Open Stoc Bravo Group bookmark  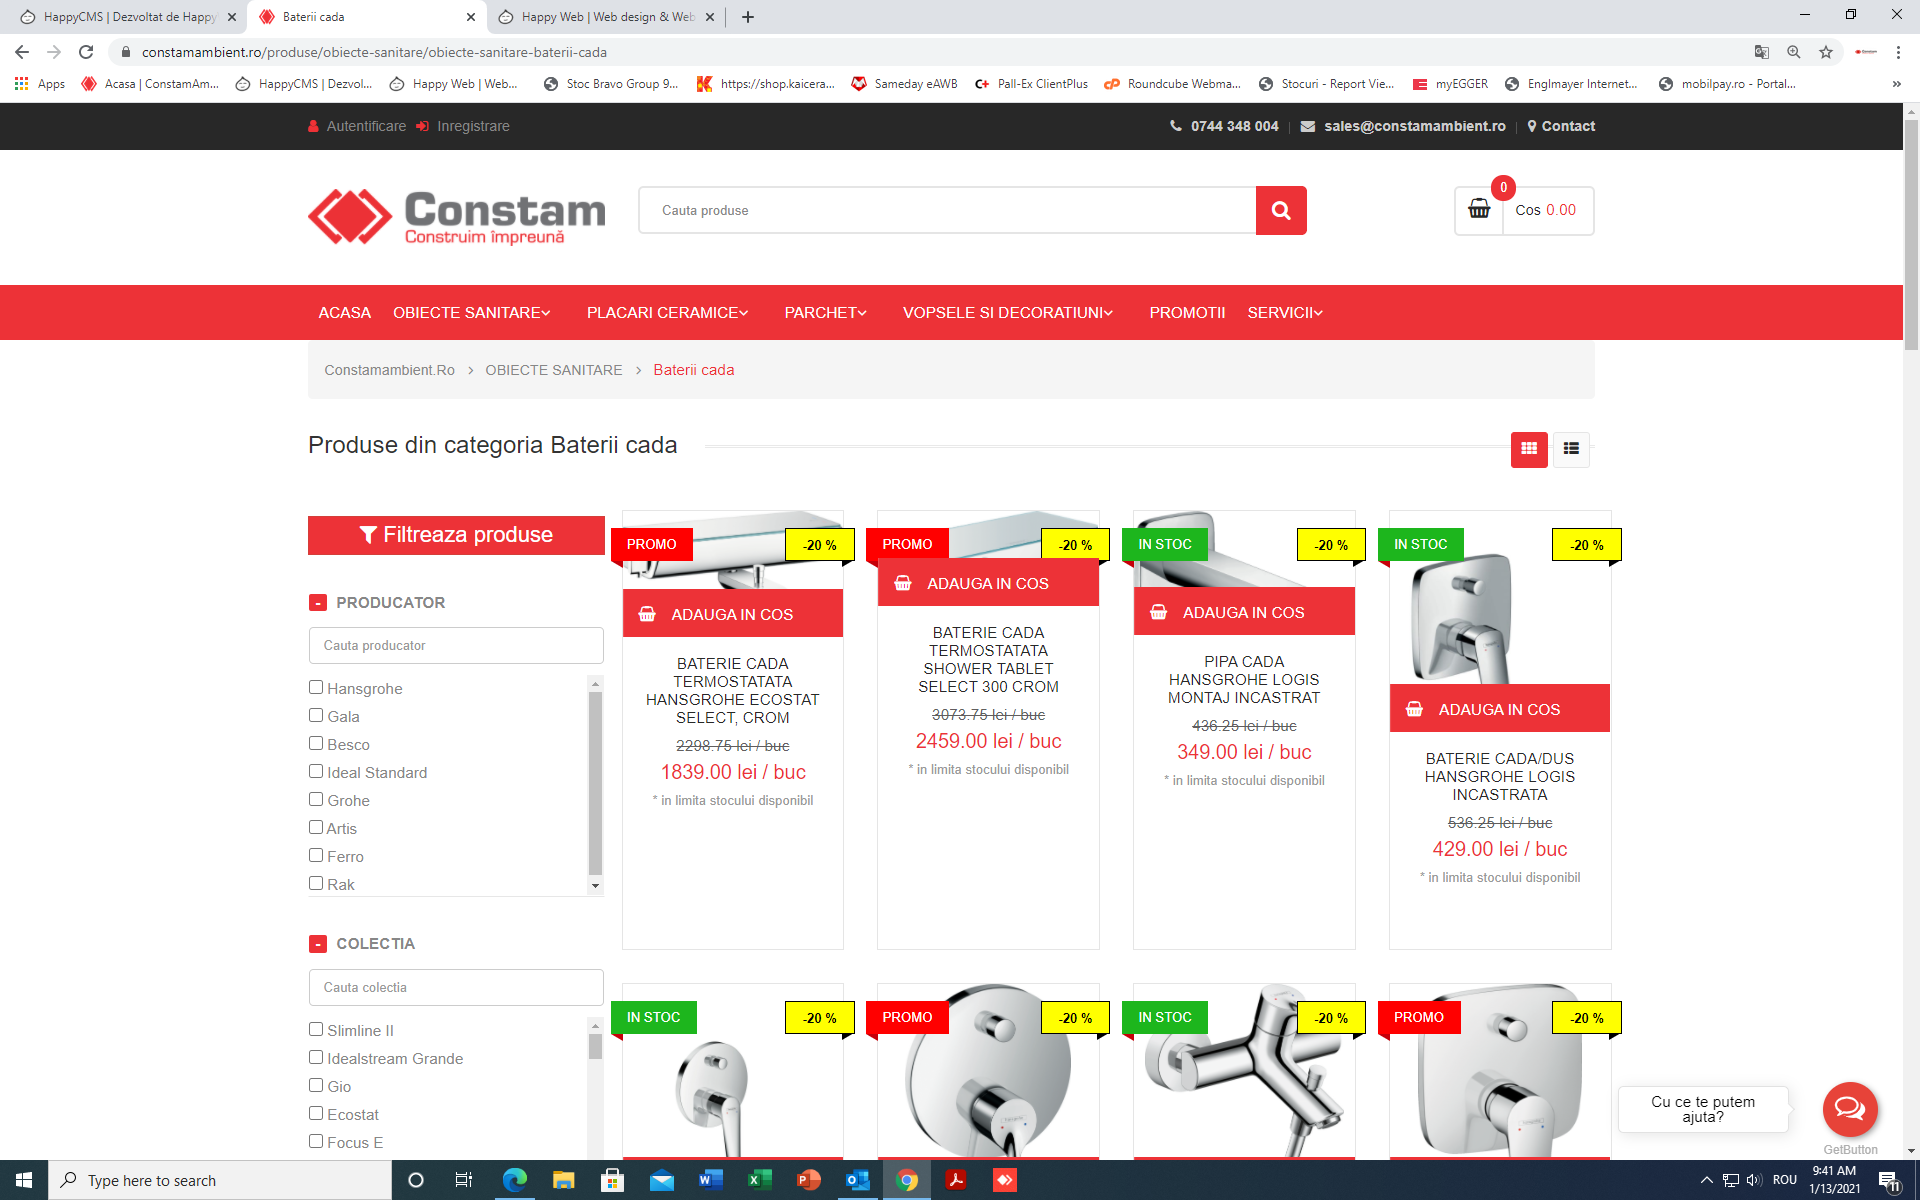(x=611, y=84)
